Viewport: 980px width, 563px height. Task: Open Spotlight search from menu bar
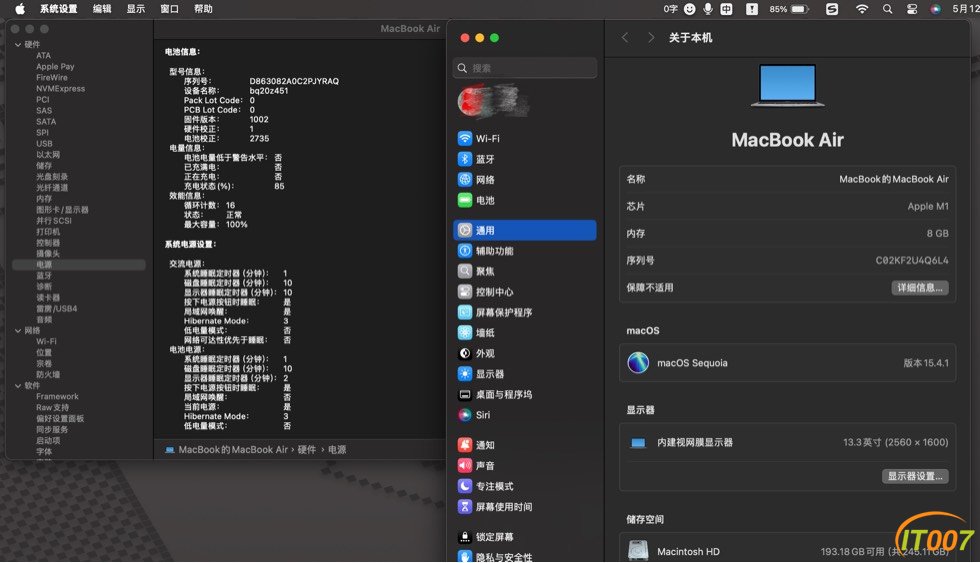888,9
